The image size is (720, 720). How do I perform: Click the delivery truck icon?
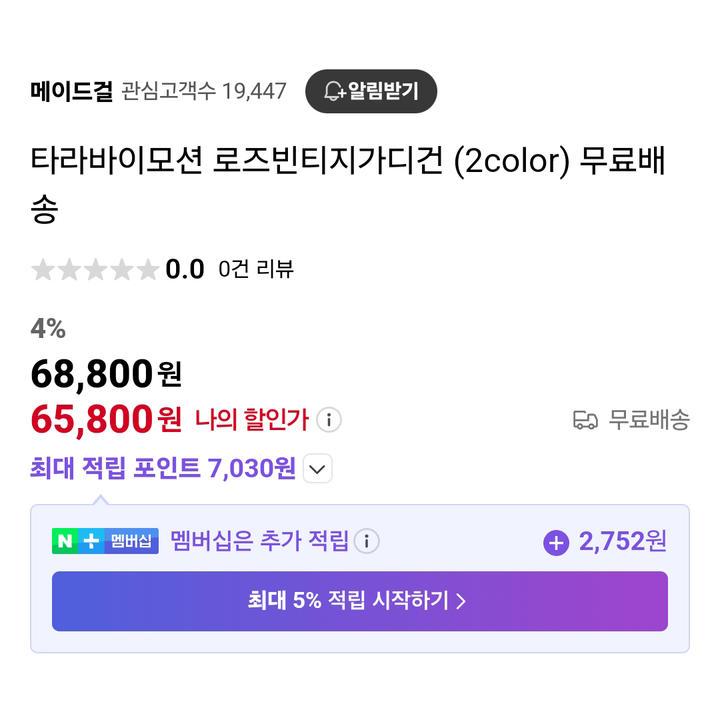[x=585, y=420]
